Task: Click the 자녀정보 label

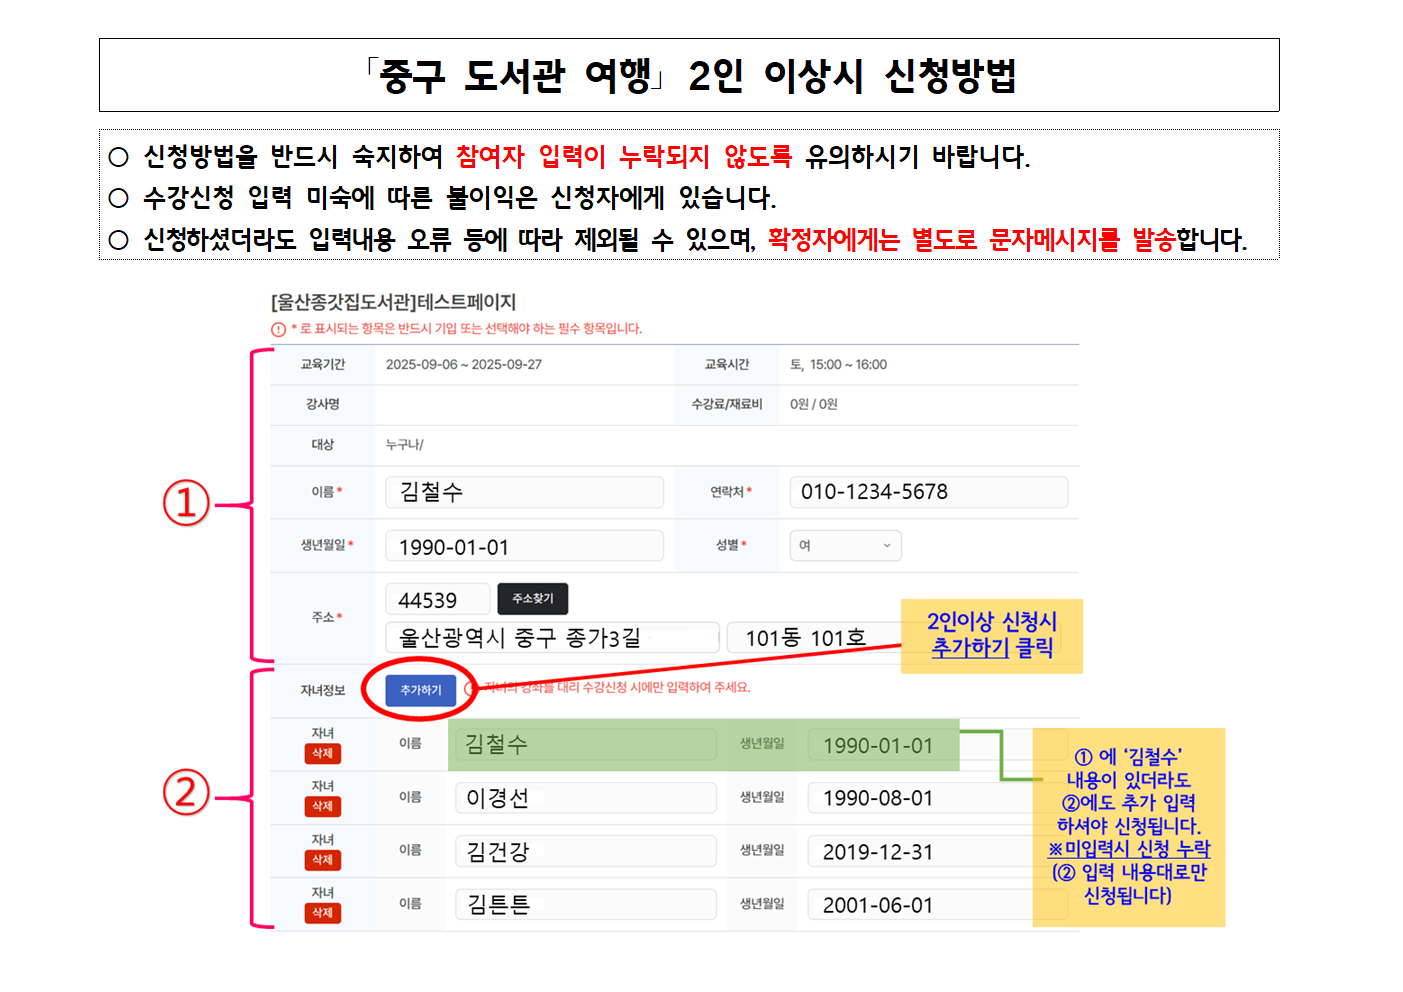Action: point(323,690)
